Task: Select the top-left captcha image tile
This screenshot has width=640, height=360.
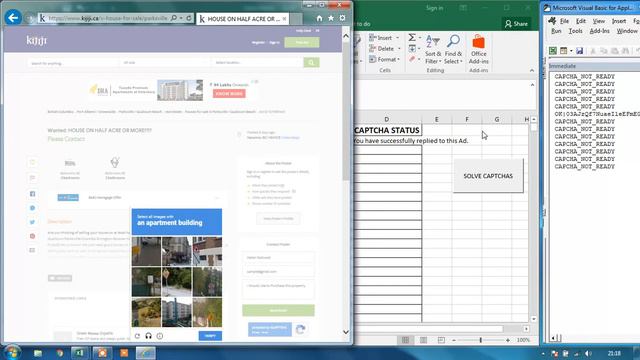Action: pos(146,251)
